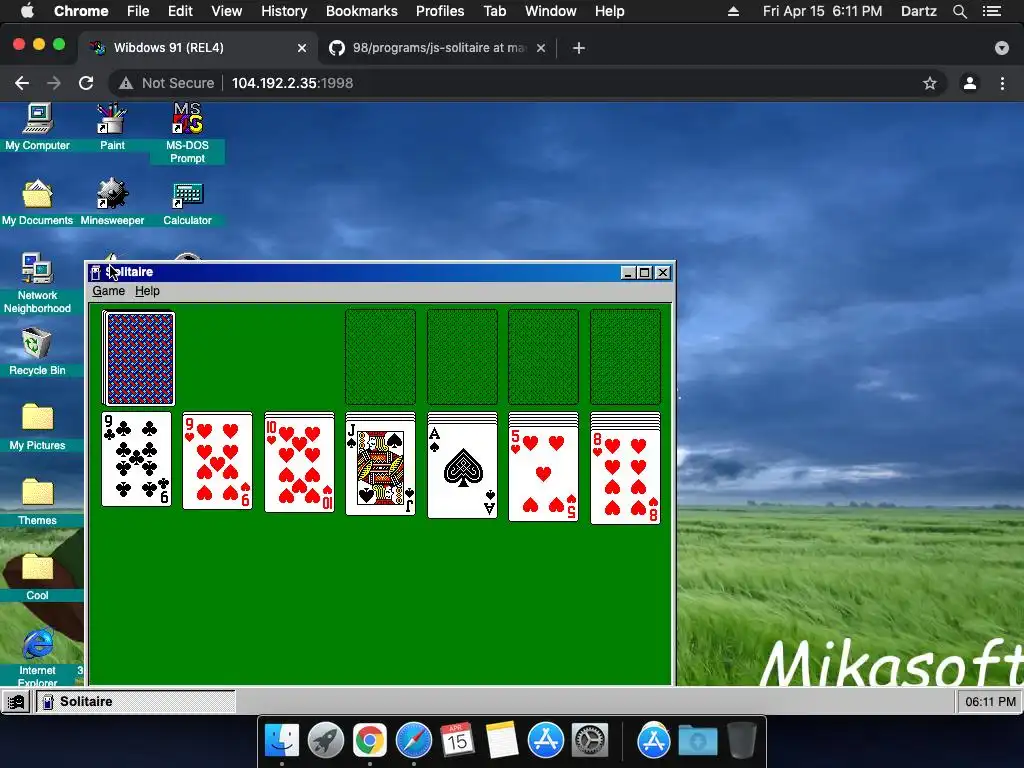Click the Start button in the taskbar
This screenshot has width=1024, height=768.
[x=16, y=702]
